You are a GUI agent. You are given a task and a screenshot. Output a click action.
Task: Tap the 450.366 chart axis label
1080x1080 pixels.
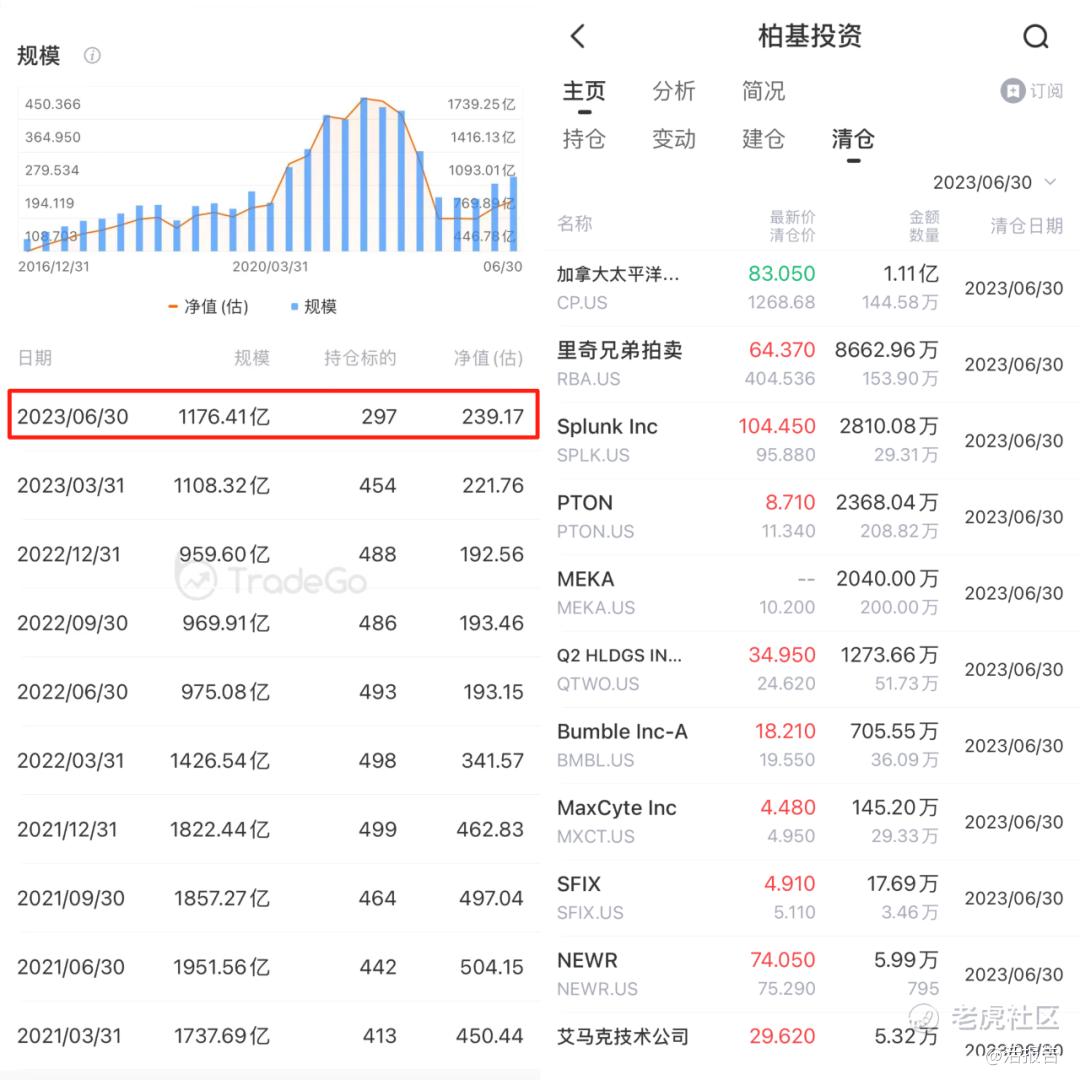(52, 104)
